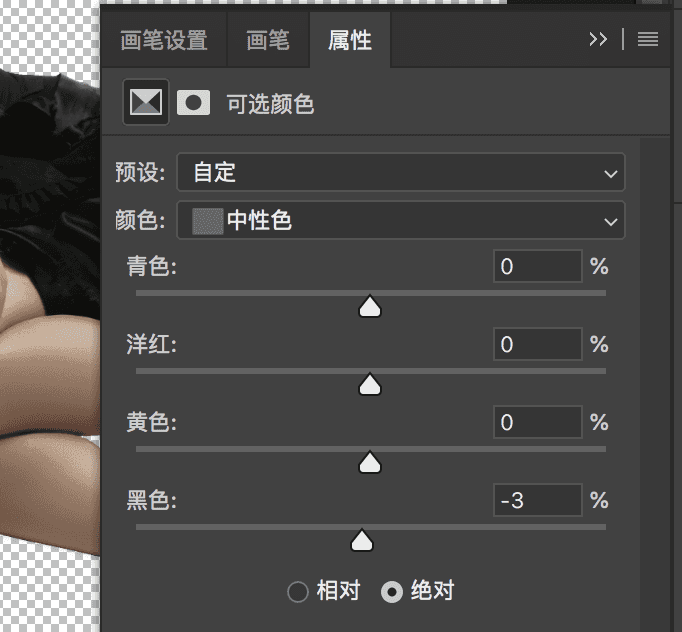Screen dimensions: 682x632
Task: Switch to the 画笔设置 tab
Action: point(164,40)
